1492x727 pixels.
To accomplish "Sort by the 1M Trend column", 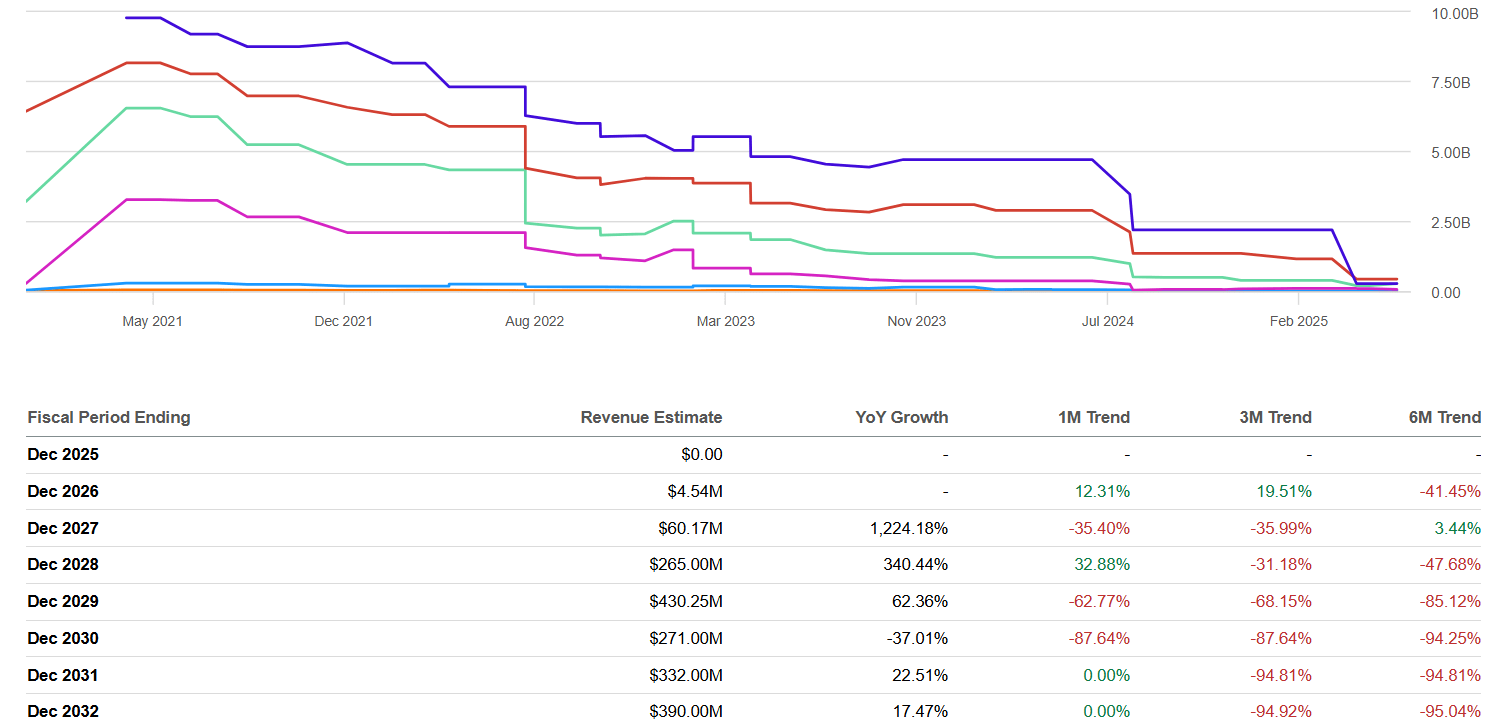I will click(1094, 417).
